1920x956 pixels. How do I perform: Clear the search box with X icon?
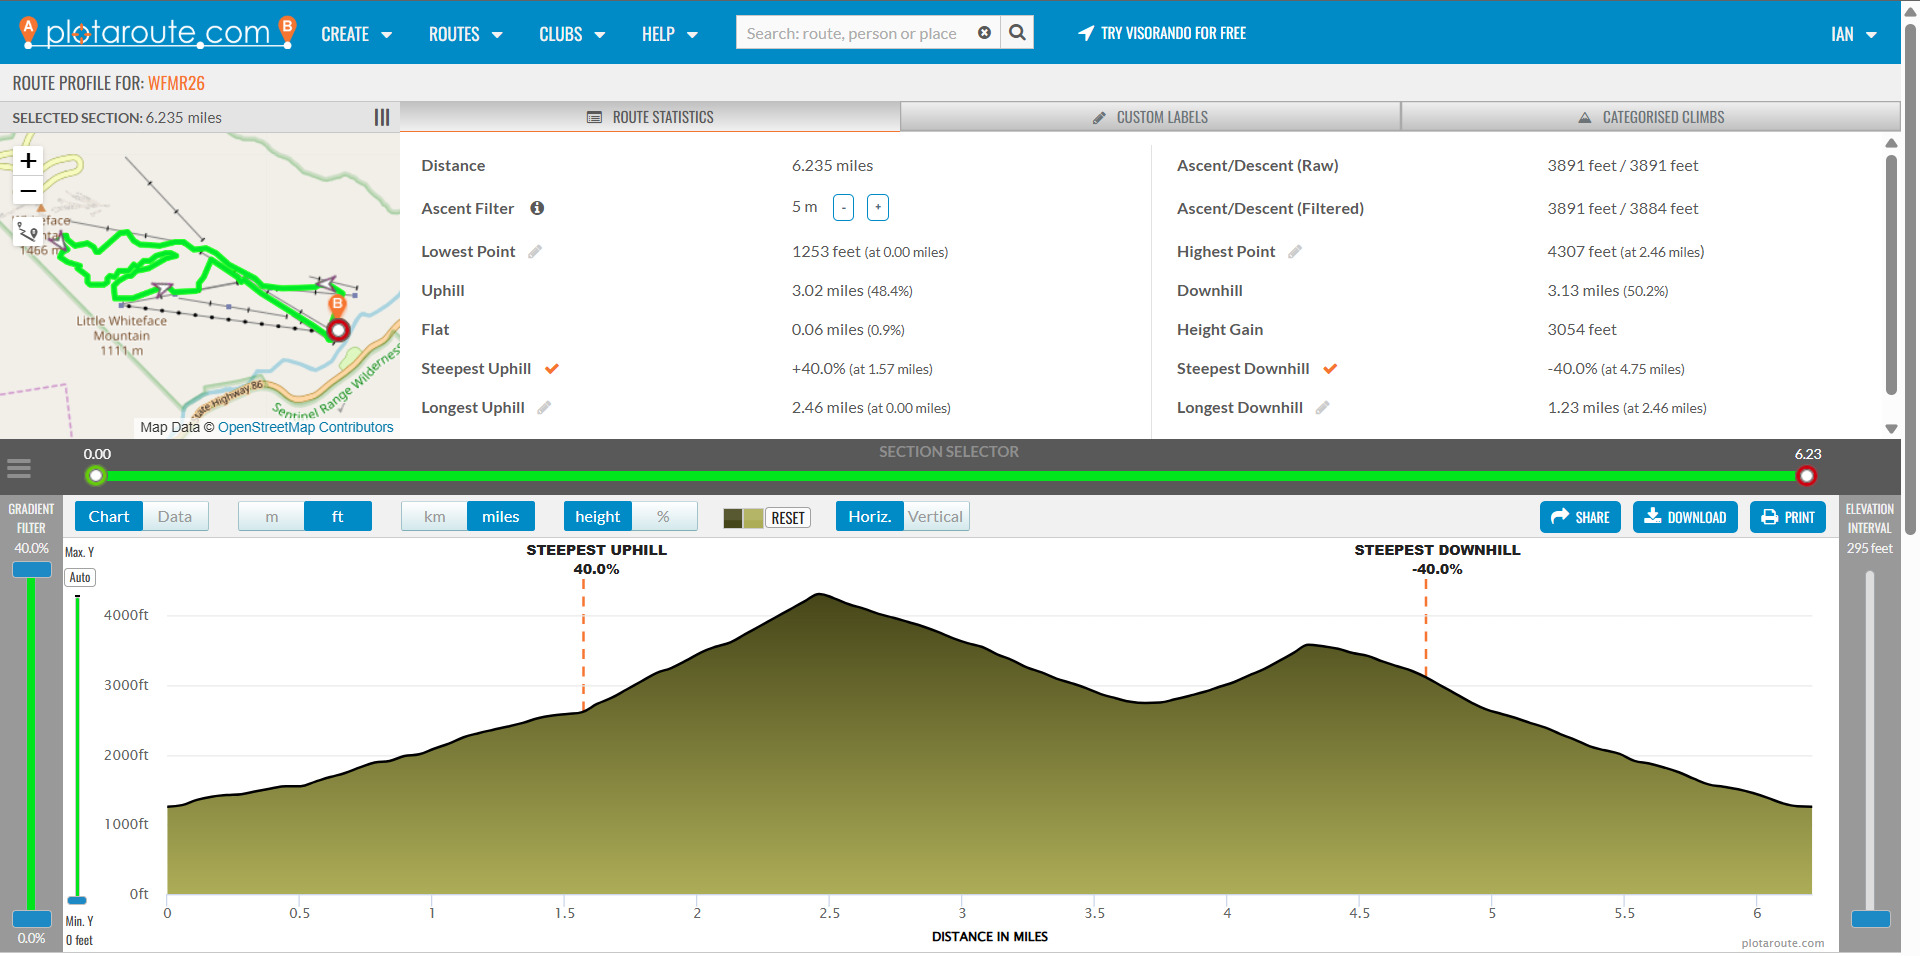[984, 33]
